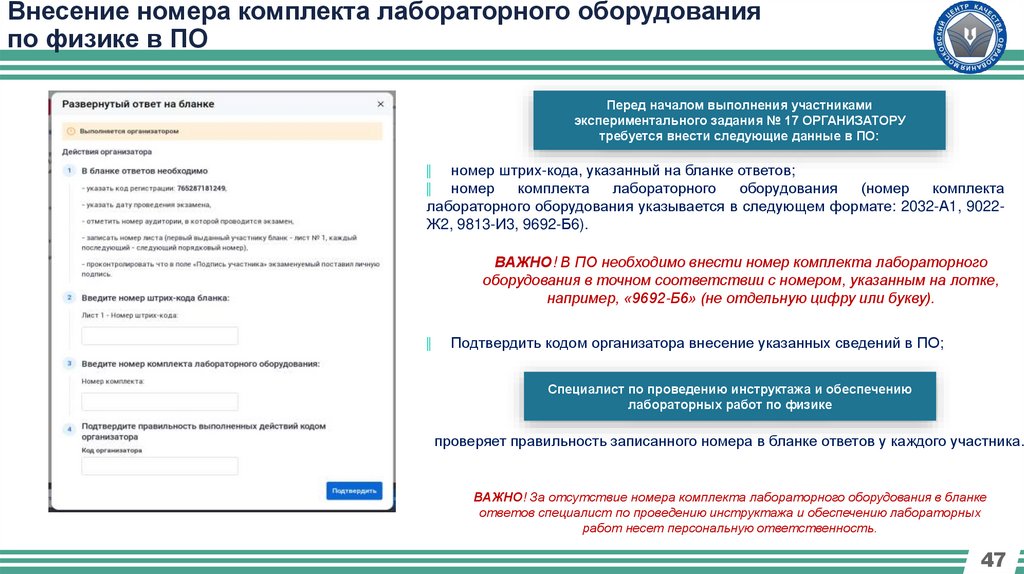
Task: Click the Moscow education quality center logo
Action: (970, 37)
